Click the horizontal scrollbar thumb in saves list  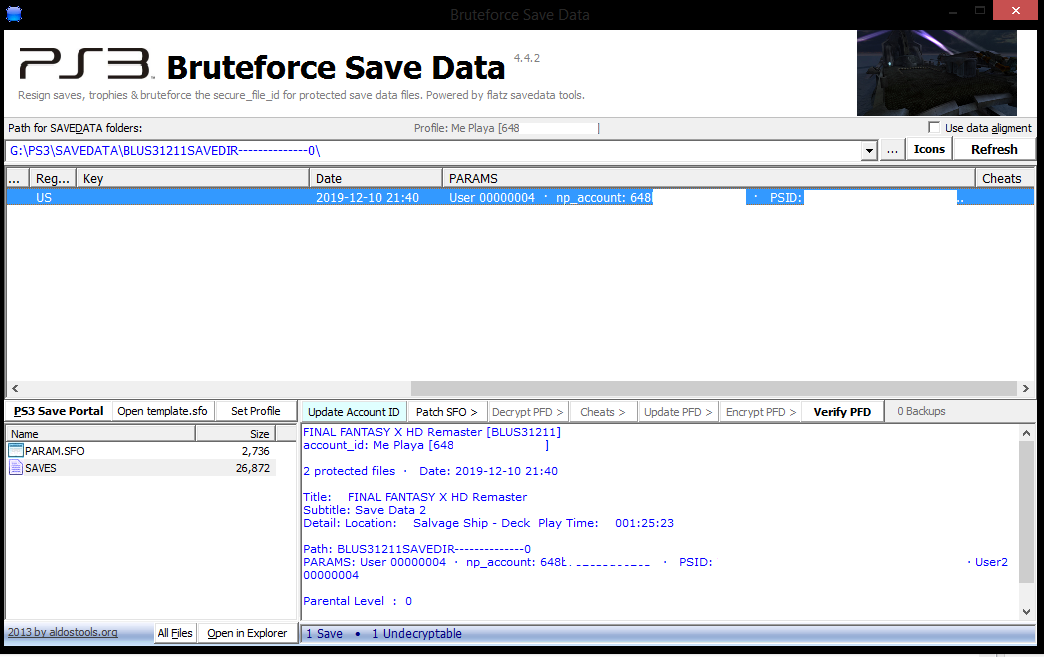[x=714, y=388]
